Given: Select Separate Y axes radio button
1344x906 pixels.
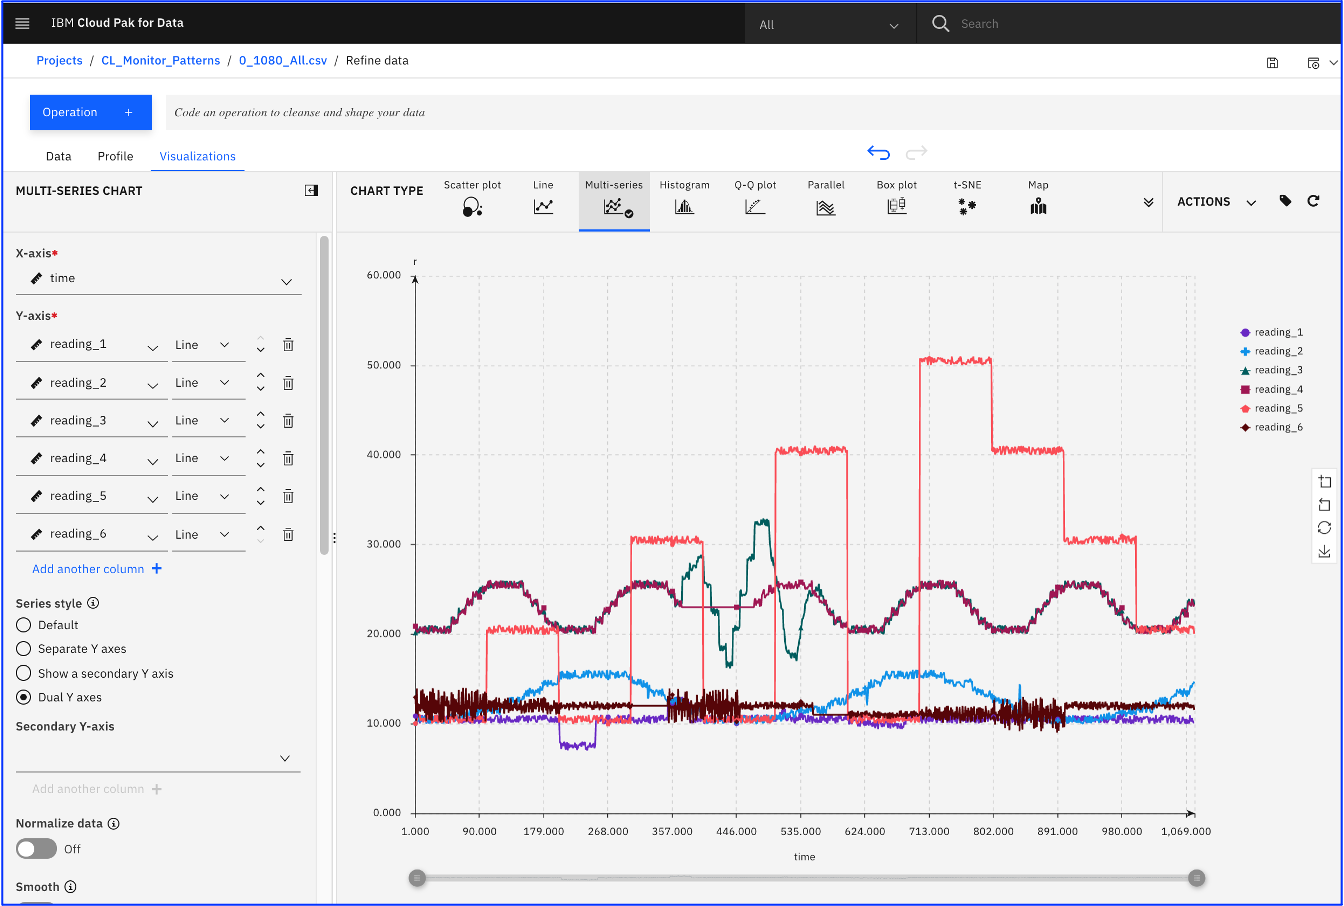Looking at the screenshot, I should 24,649.
